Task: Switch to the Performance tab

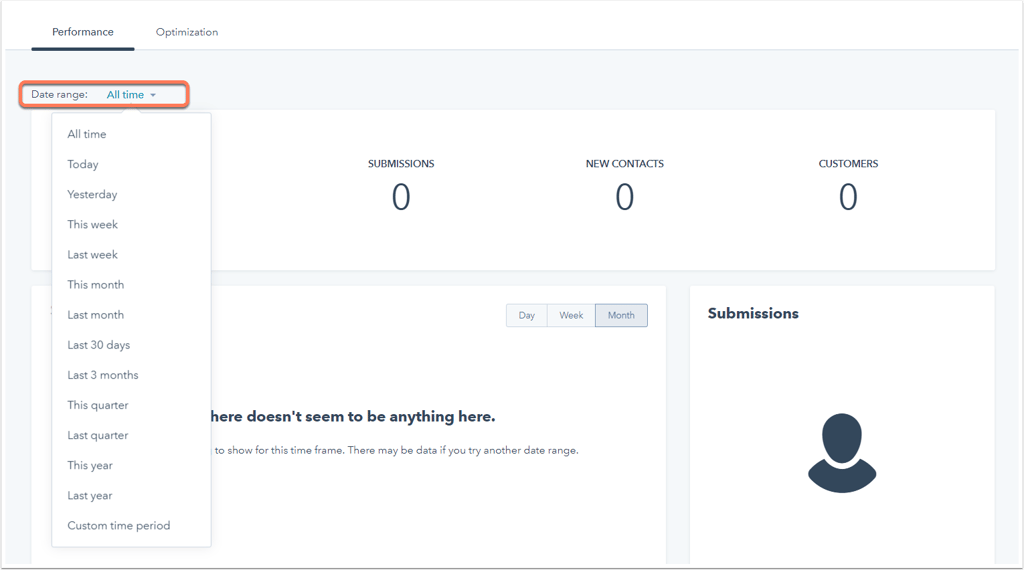Action: click(x=83, y=32)
